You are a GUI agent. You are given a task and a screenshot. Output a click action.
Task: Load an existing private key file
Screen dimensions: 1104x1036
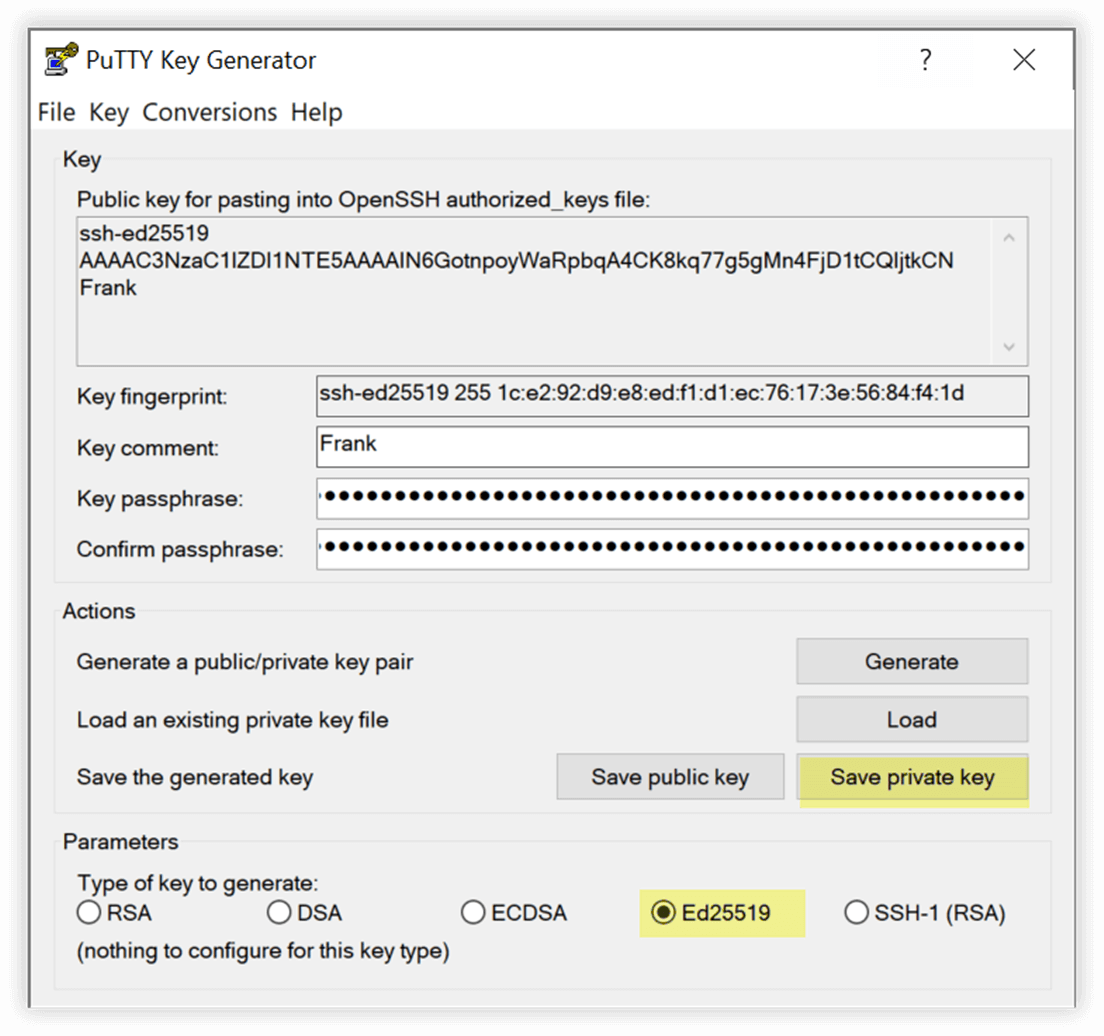(912, 719)
